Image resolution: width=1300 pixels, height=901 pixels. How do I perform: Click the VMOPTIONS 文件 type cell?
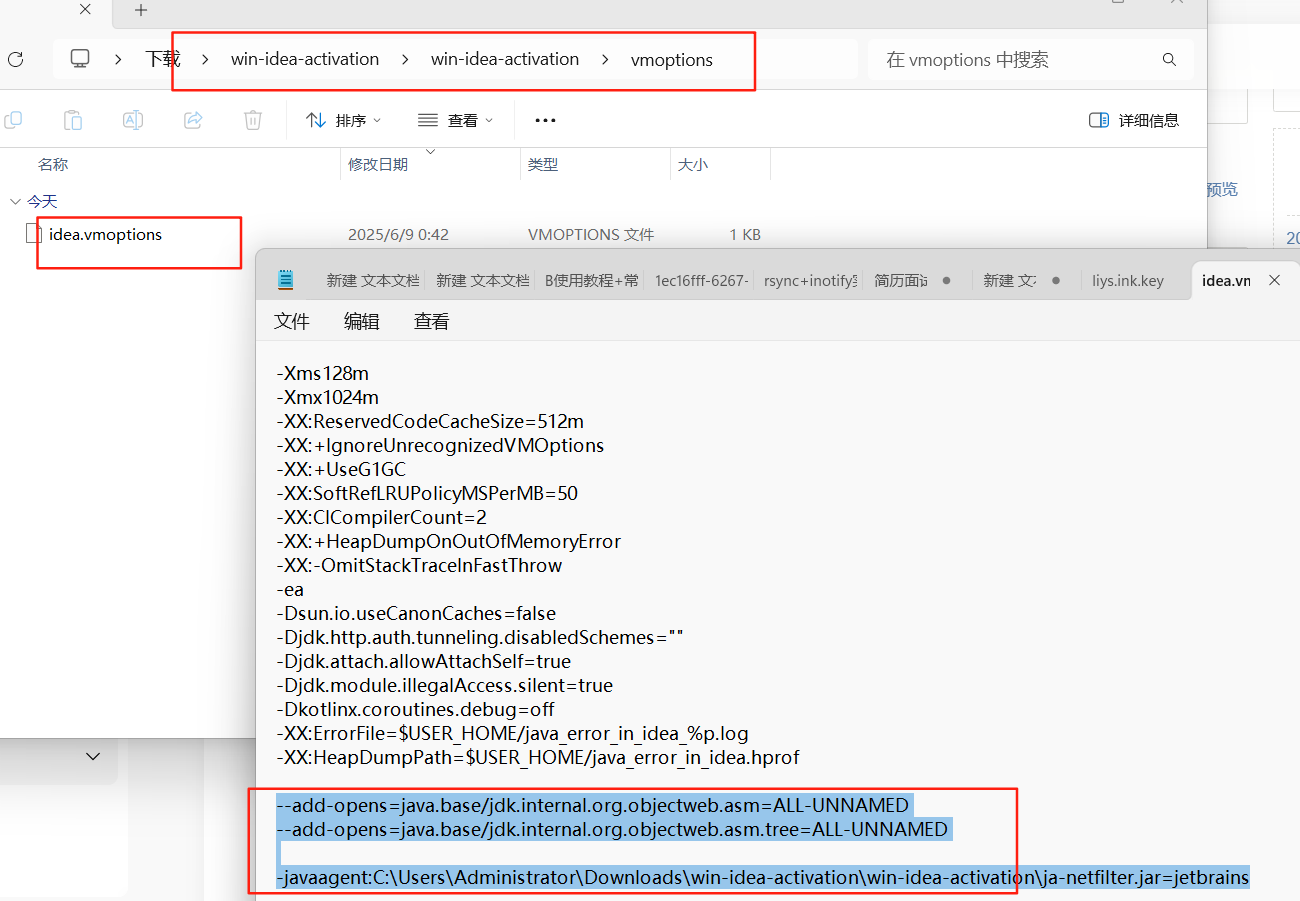[591, 235]
